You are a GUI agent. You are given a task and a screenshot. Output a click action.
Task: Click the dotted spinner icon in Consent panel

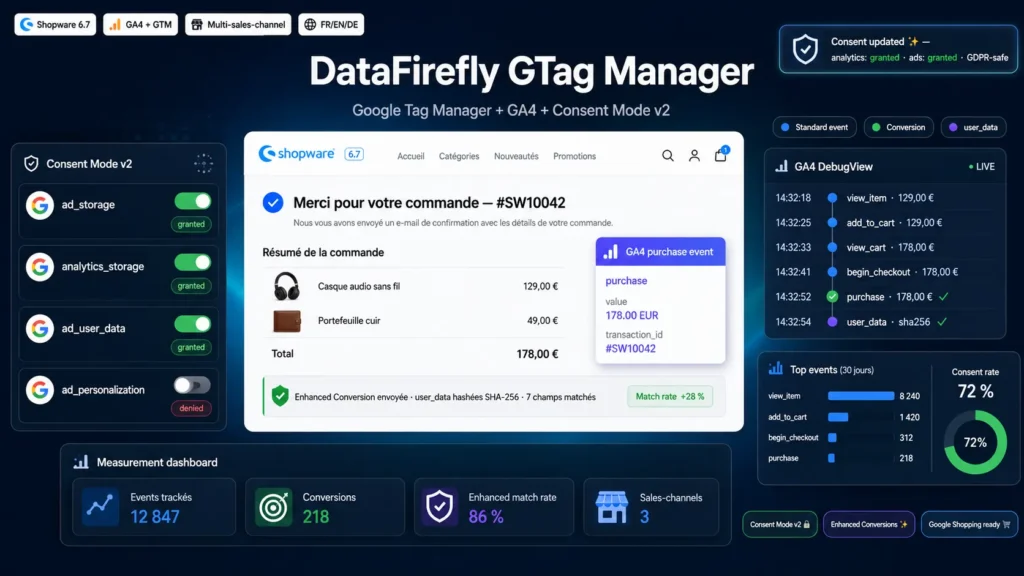204,163
